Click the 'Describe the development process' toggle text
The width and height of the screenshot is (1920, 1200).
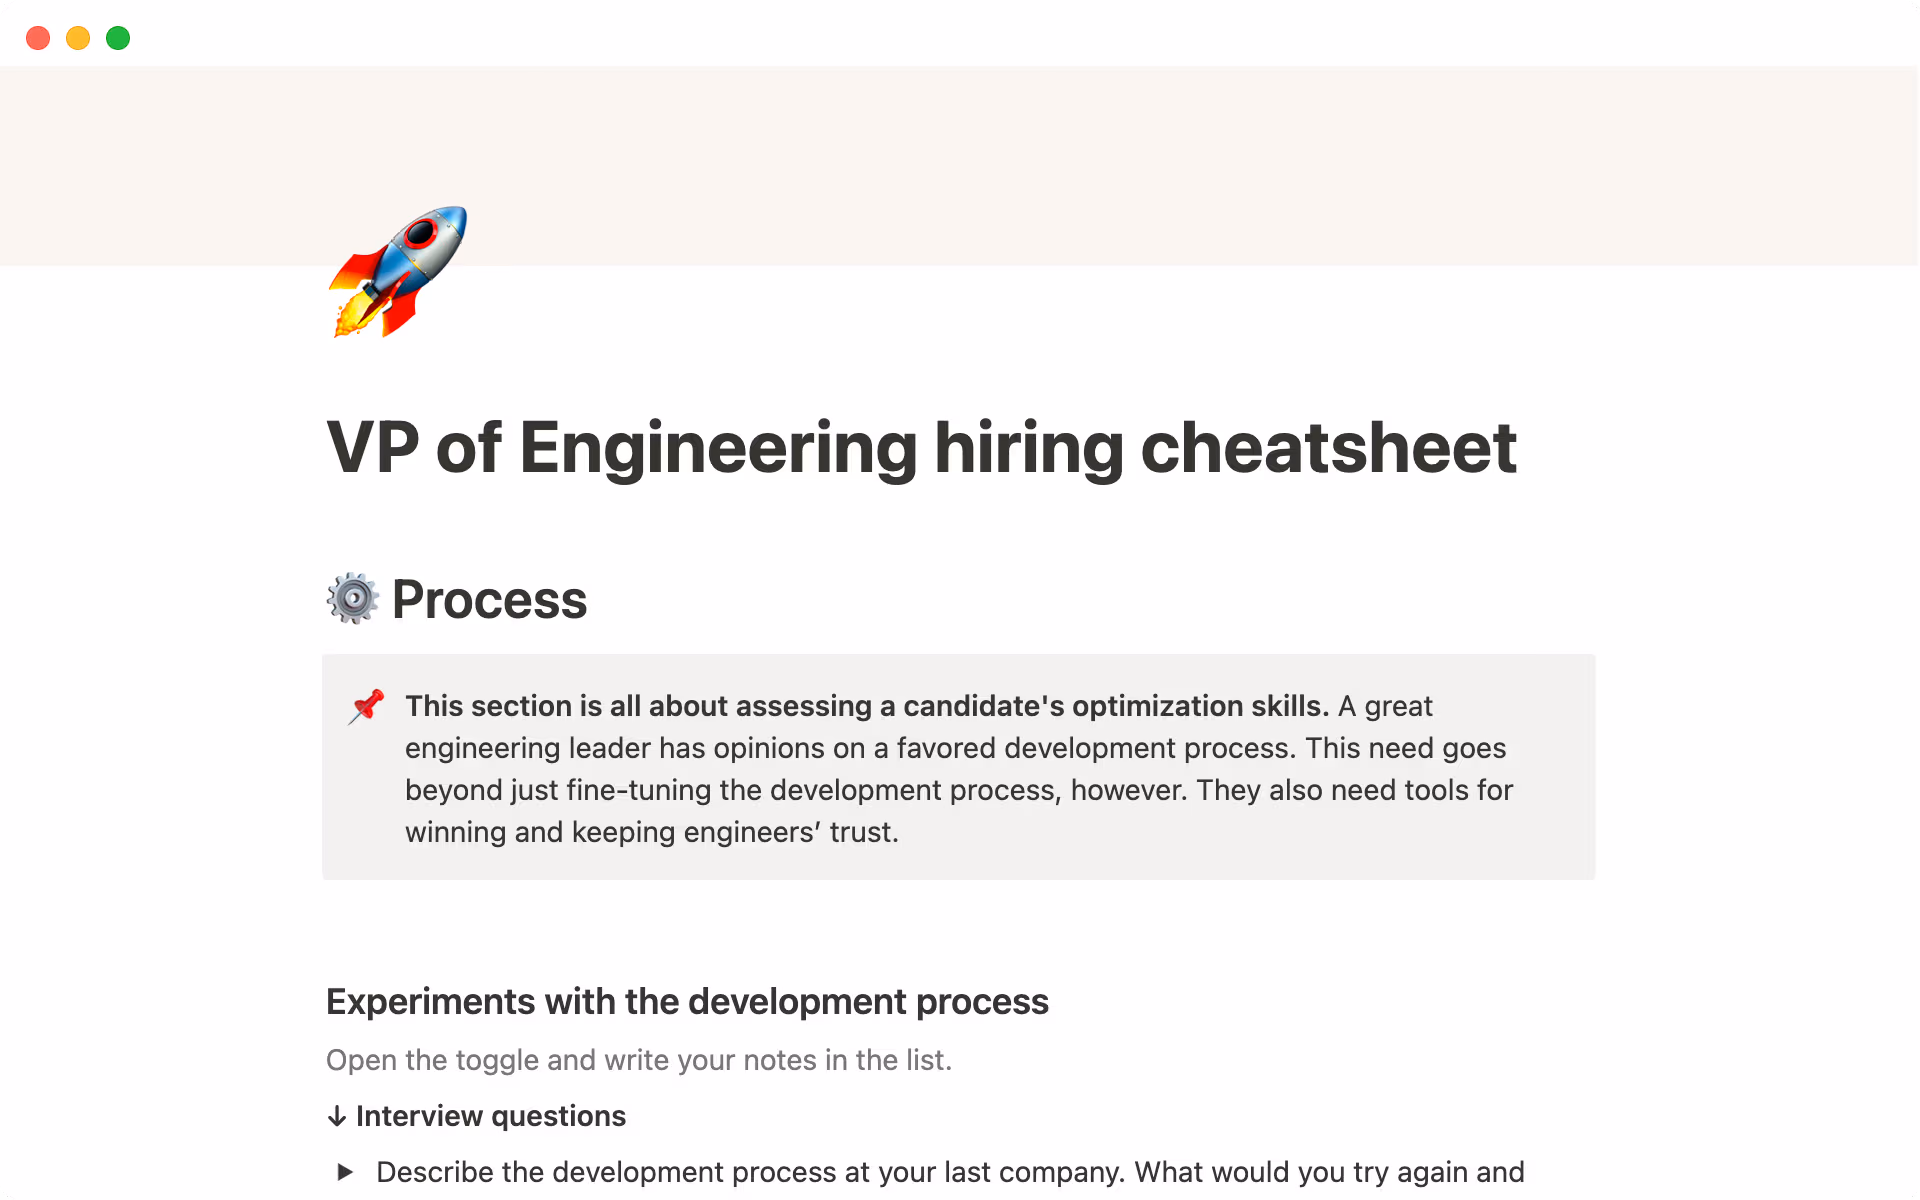click(949, 1172)
